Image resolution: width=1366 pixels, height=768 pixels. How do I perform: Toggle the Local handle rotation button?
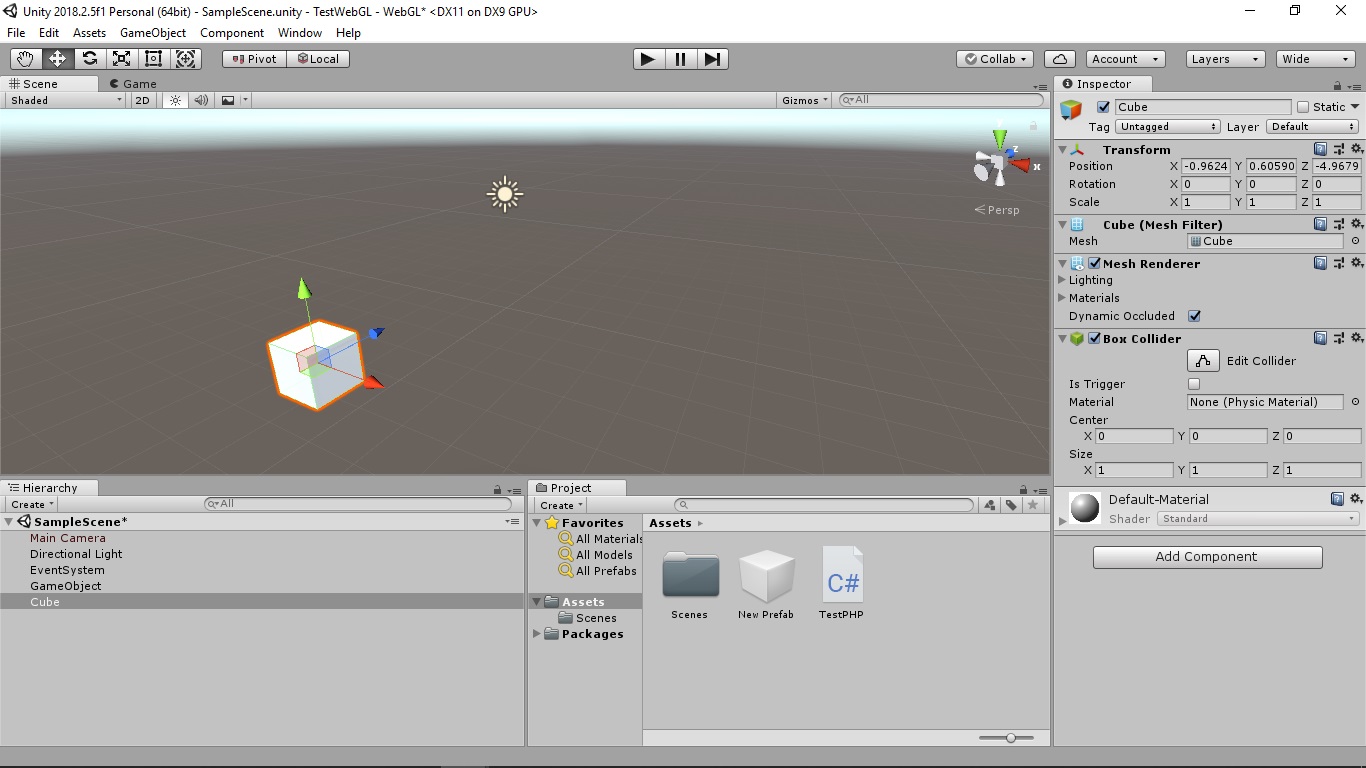pyautogui.click(x=318, y=59)
